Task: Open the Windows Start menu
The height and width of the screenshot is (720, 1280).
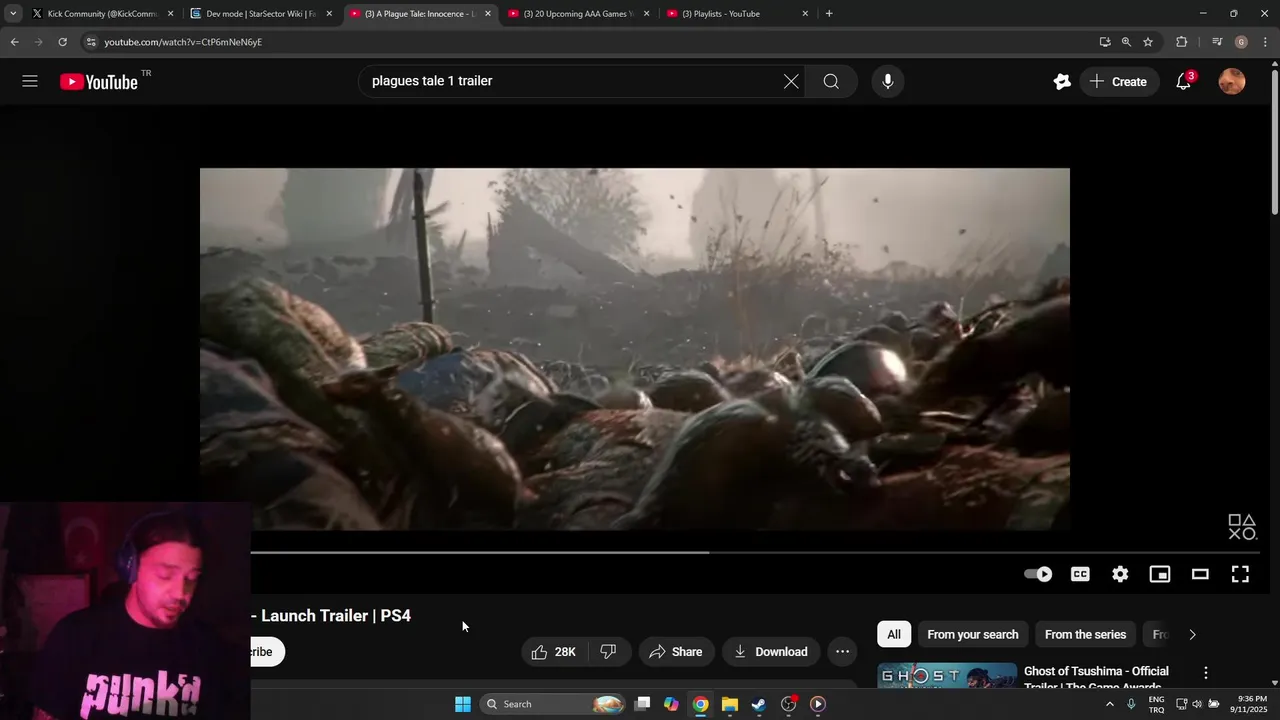Action: pyautogui.click(x=463, y=704)
